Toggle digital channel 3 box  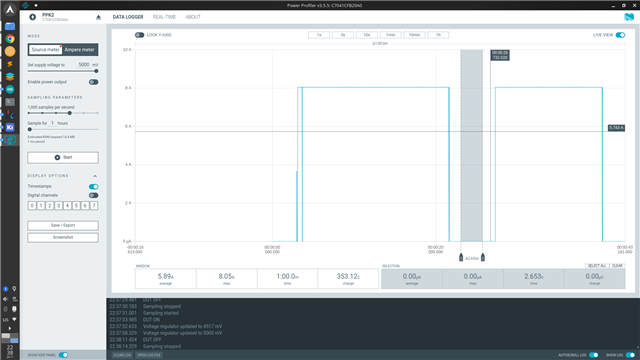(x=59, y=206)
